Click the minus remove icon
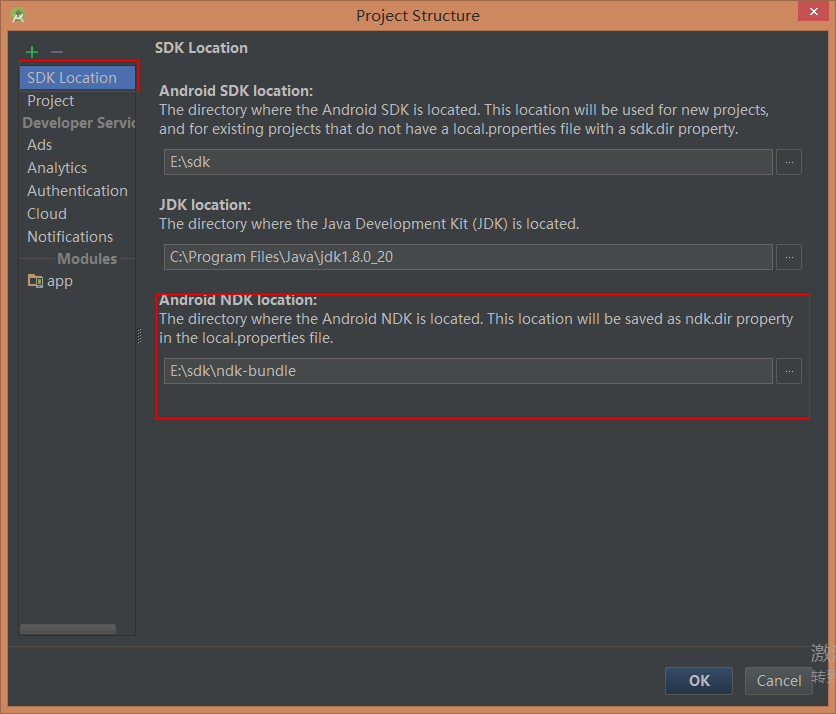The width and height of the screenshot is (836, 714). 57,52
